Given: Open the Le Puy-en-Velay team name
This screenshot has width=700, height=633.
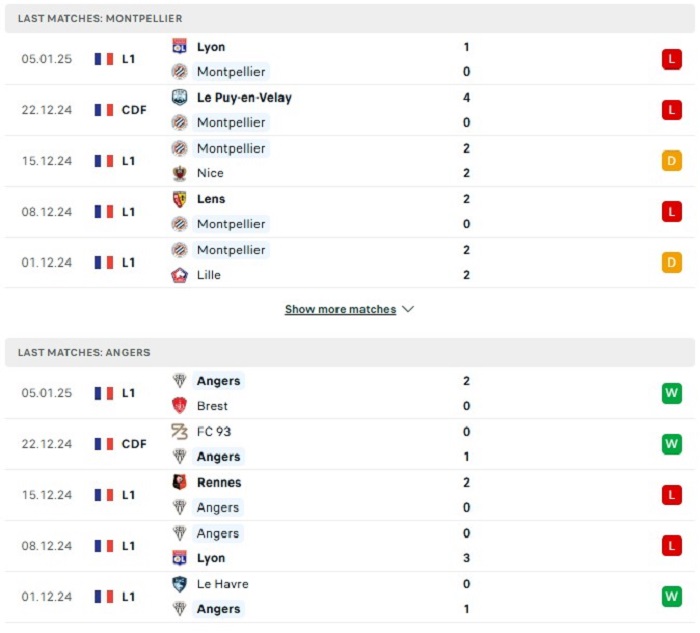Looking at the screenshot, I should pyautogui.click(x=244, y=98).
